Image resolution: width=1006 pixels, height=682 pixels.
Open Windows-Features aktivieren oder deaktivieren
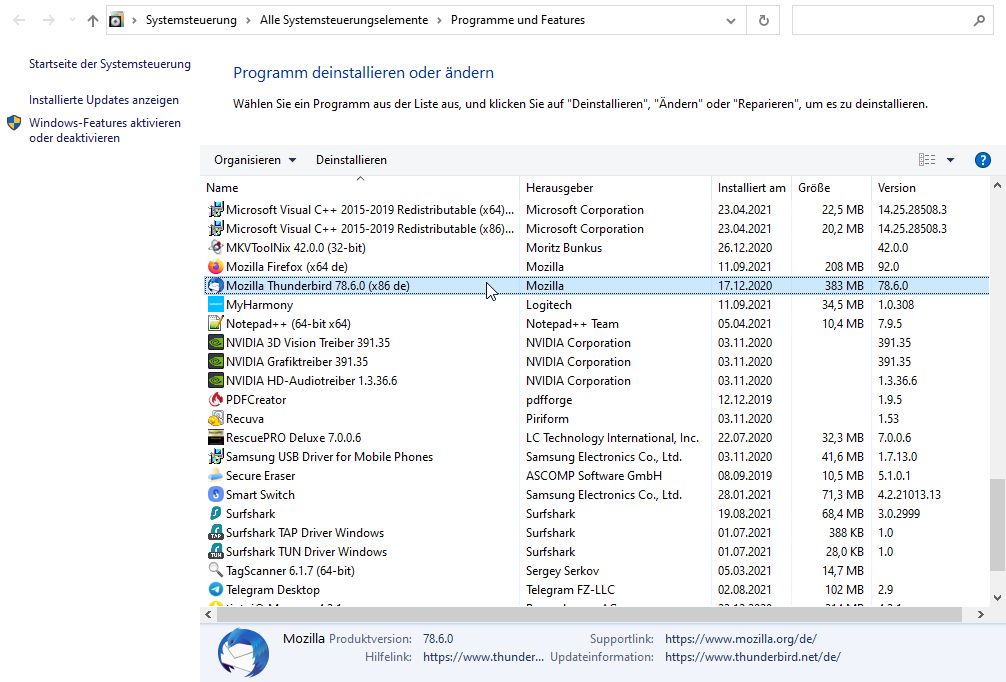(x=105, y=131)
